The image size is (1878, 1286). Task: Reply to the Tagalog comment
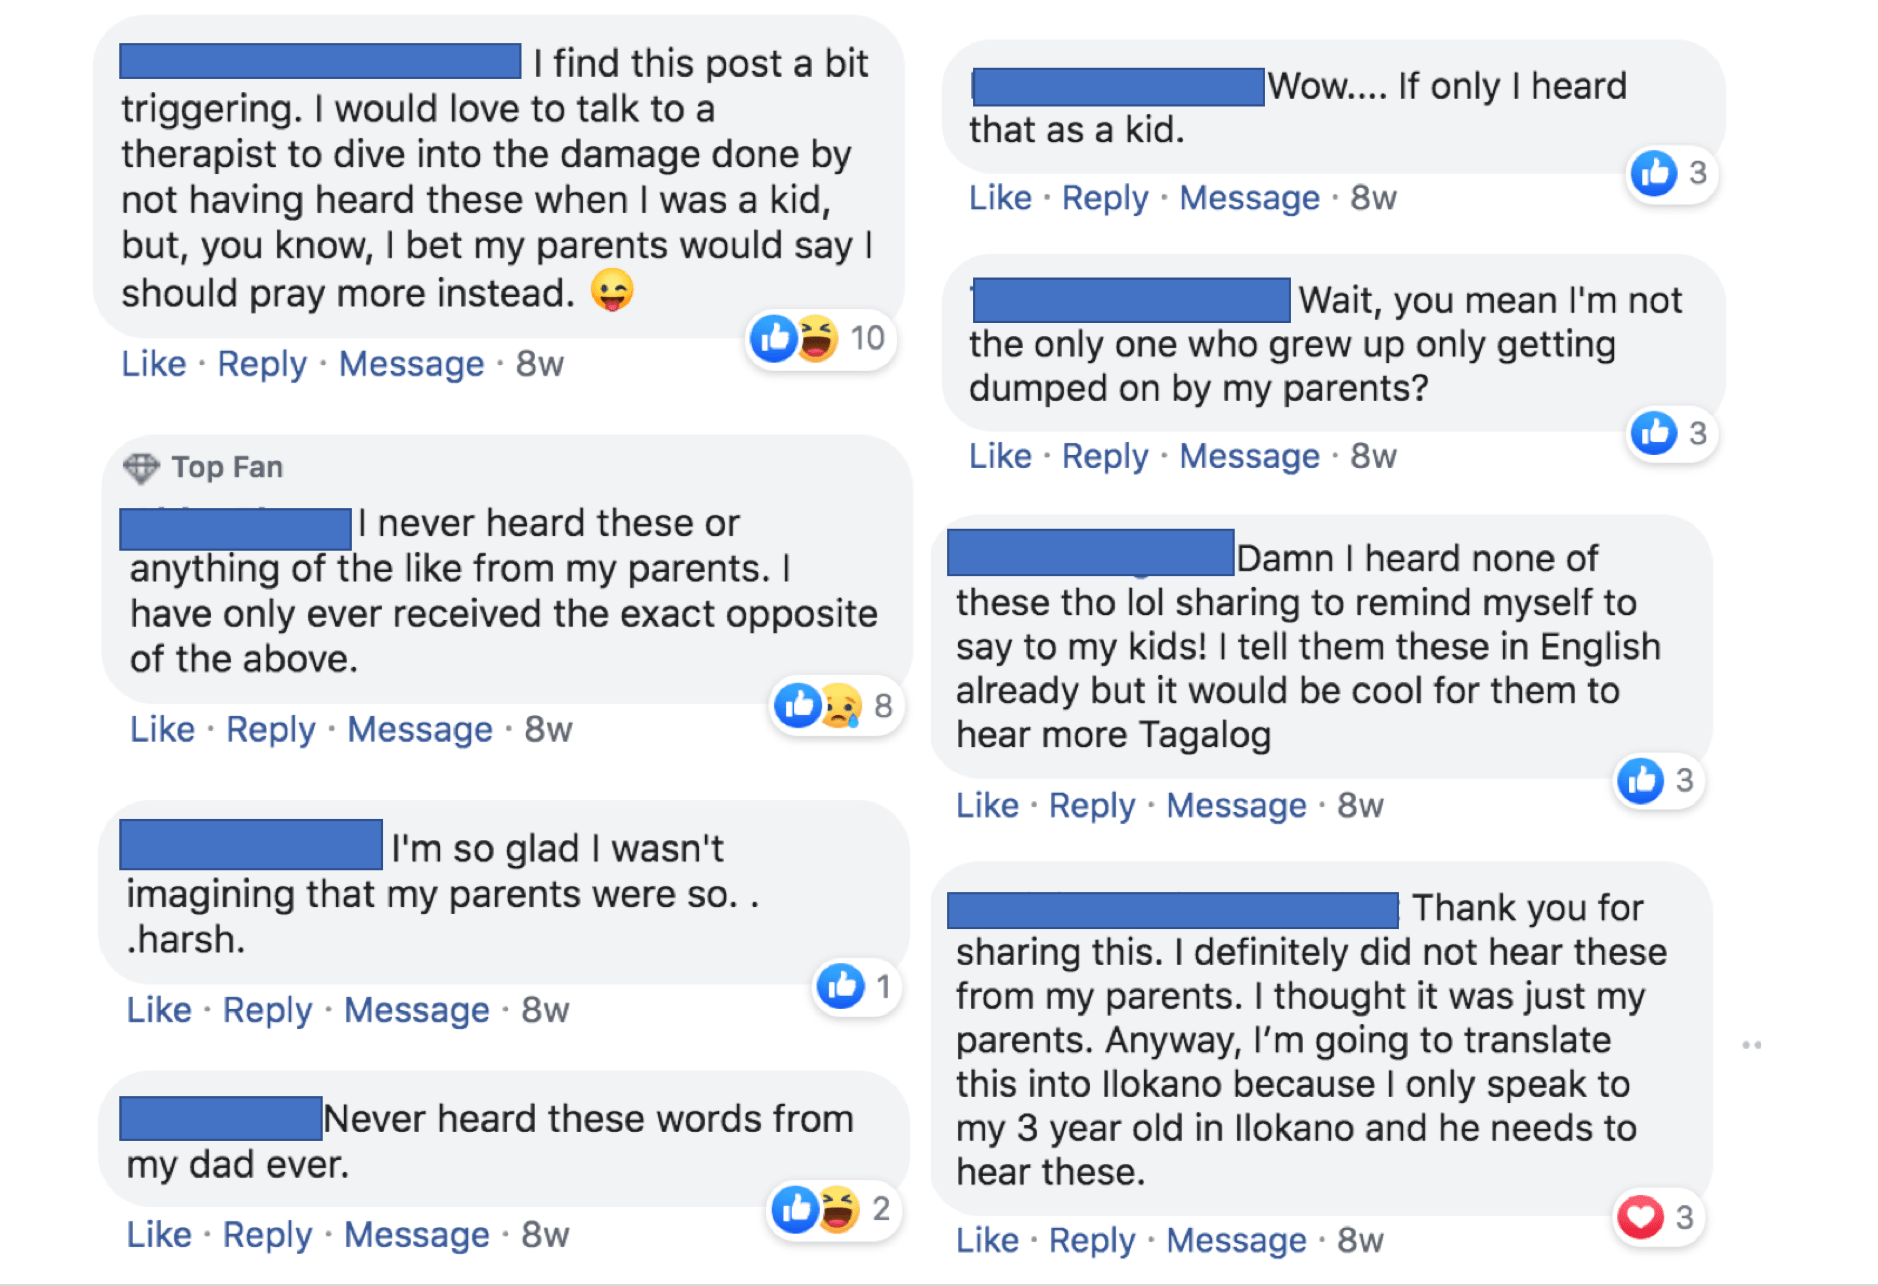coord(1091,805)
